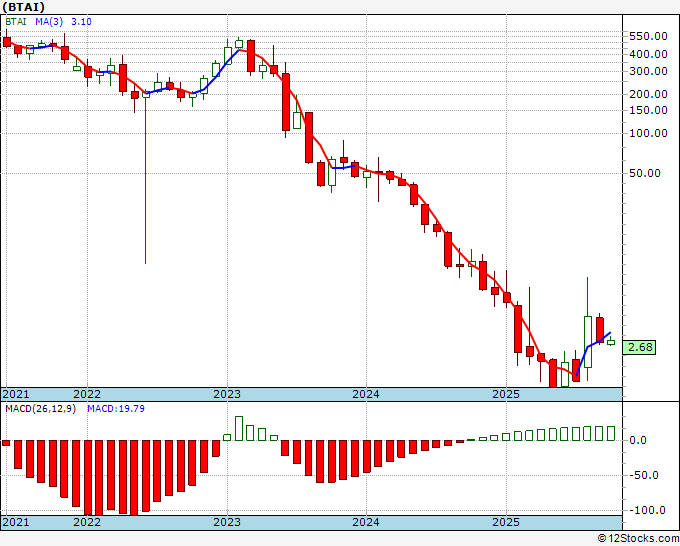Screen dimensions: 680x546
Task: Click the (BTAI) chart title
Action: 23,7
